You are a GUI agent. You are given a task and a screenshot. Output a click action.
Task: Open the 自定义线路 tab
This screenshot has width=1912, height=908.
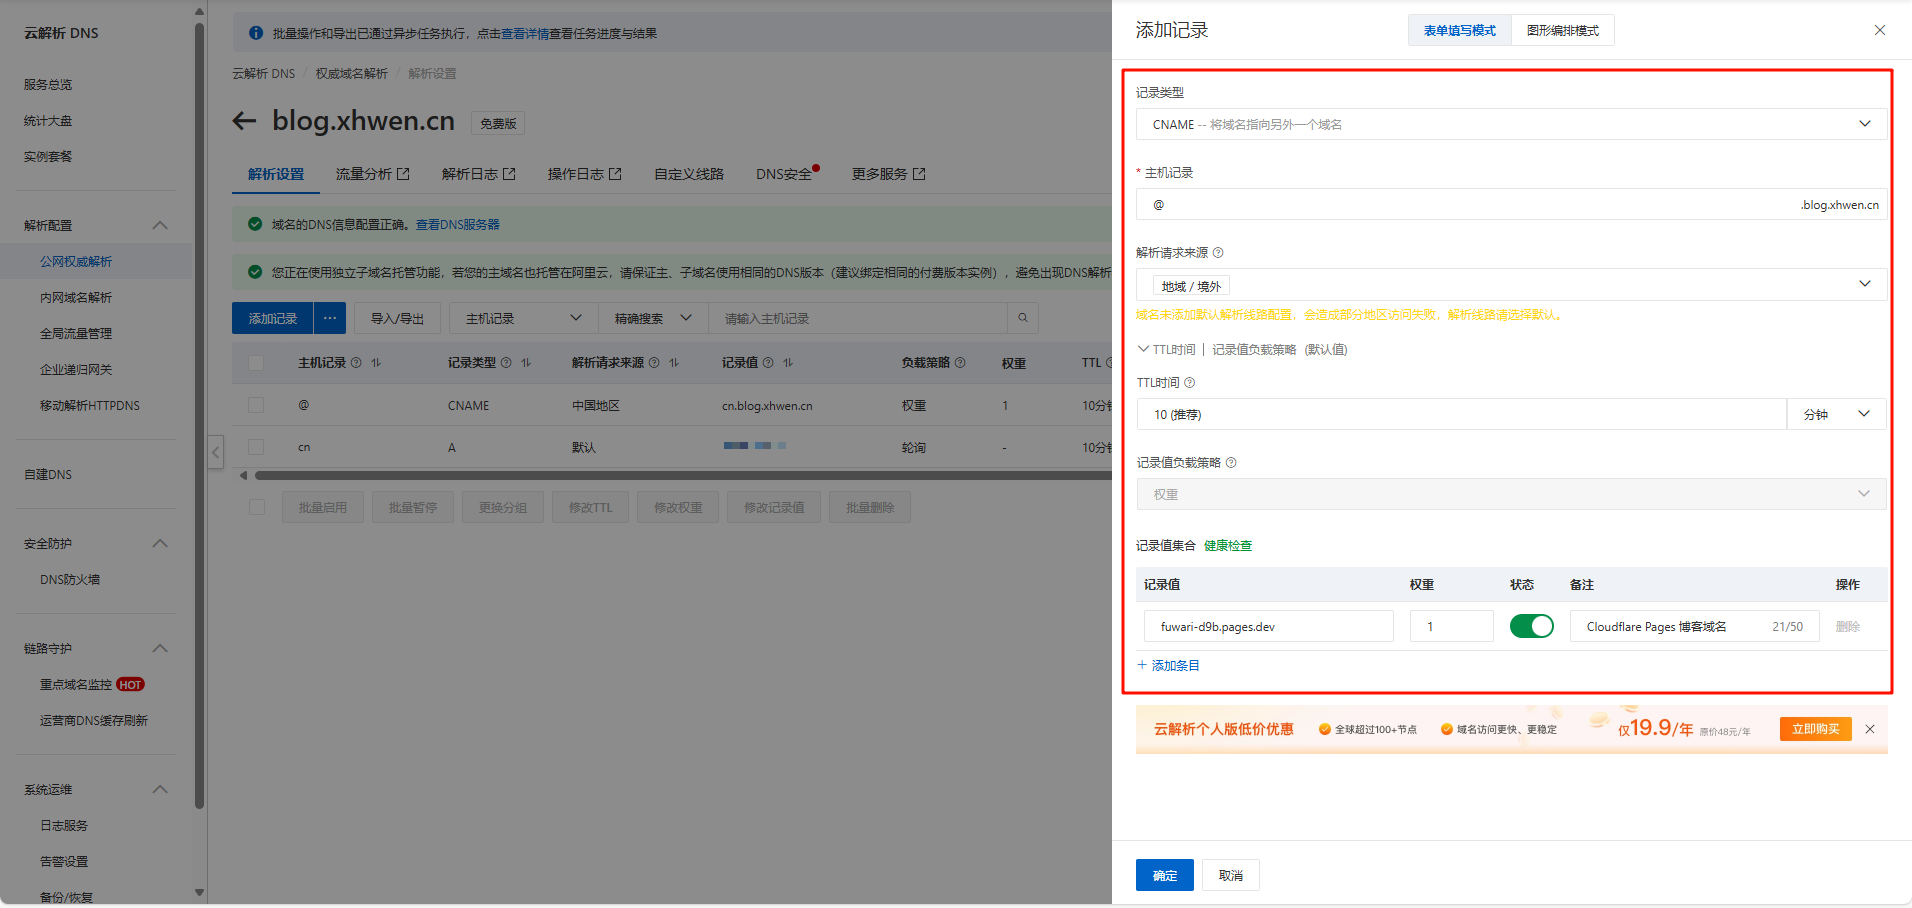[x=688, y=174]
